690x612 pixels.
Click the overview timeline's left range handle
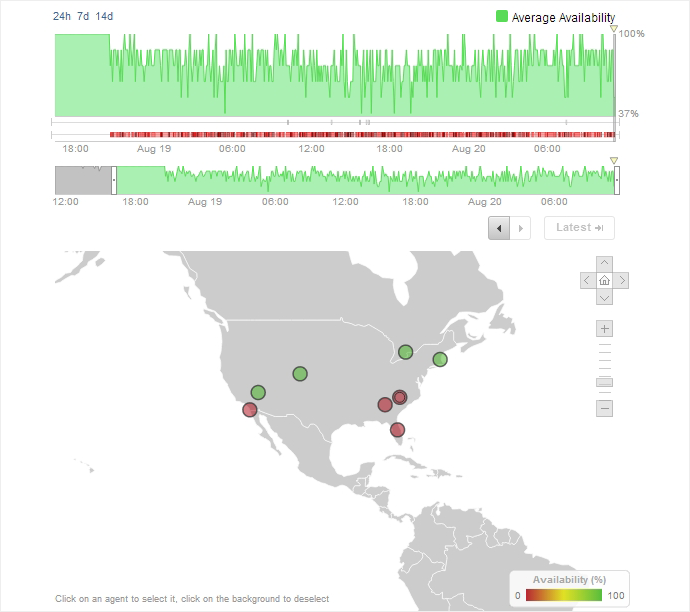pos(114,181)
